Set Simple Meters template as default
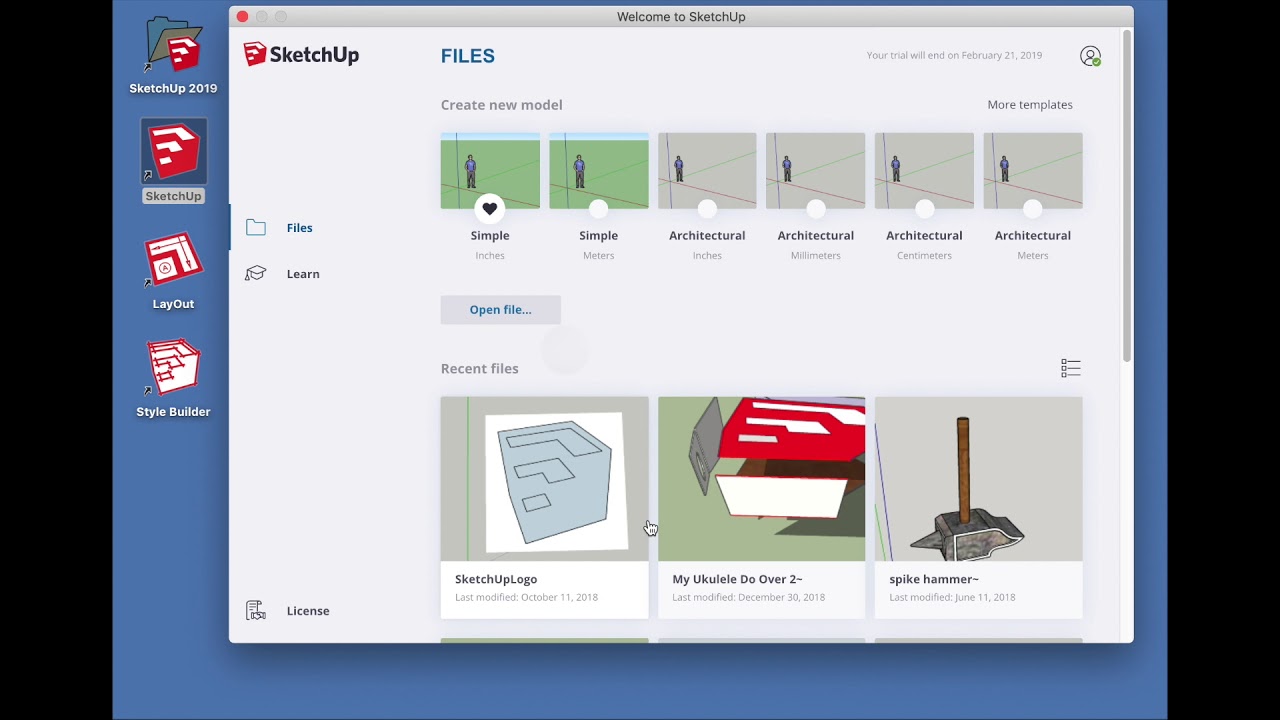1280x720 pixels. coord(598,208)
